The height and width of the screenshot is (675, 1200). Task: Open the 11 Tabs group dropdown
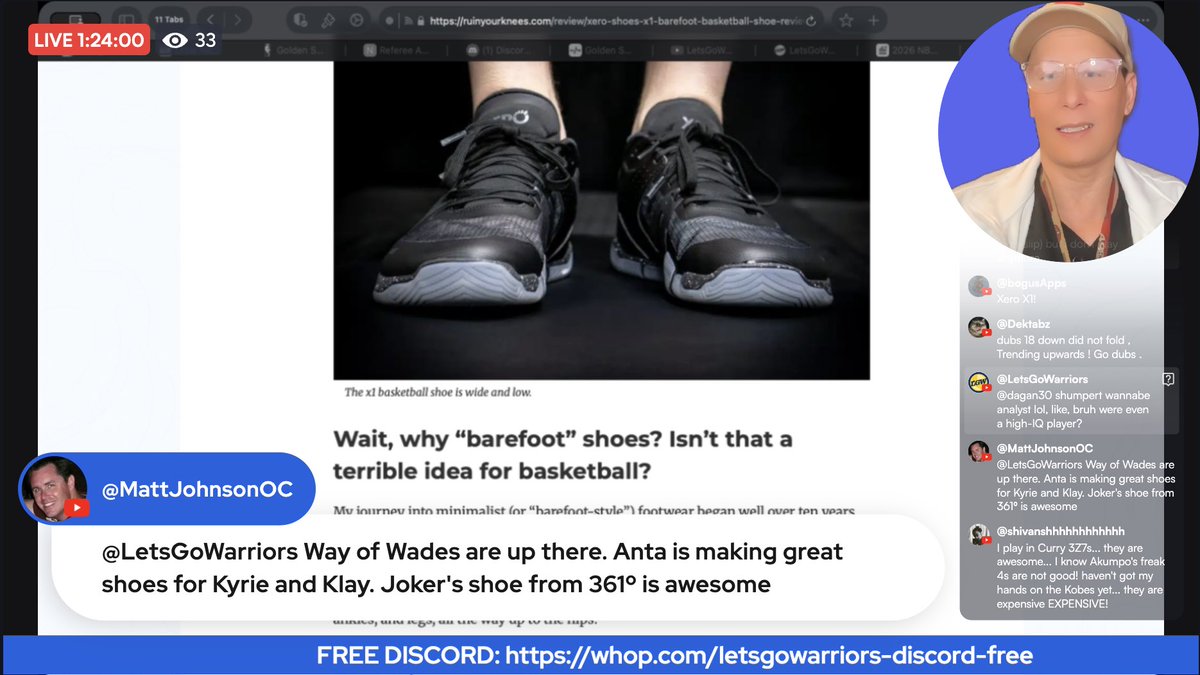tap(170, 19)
